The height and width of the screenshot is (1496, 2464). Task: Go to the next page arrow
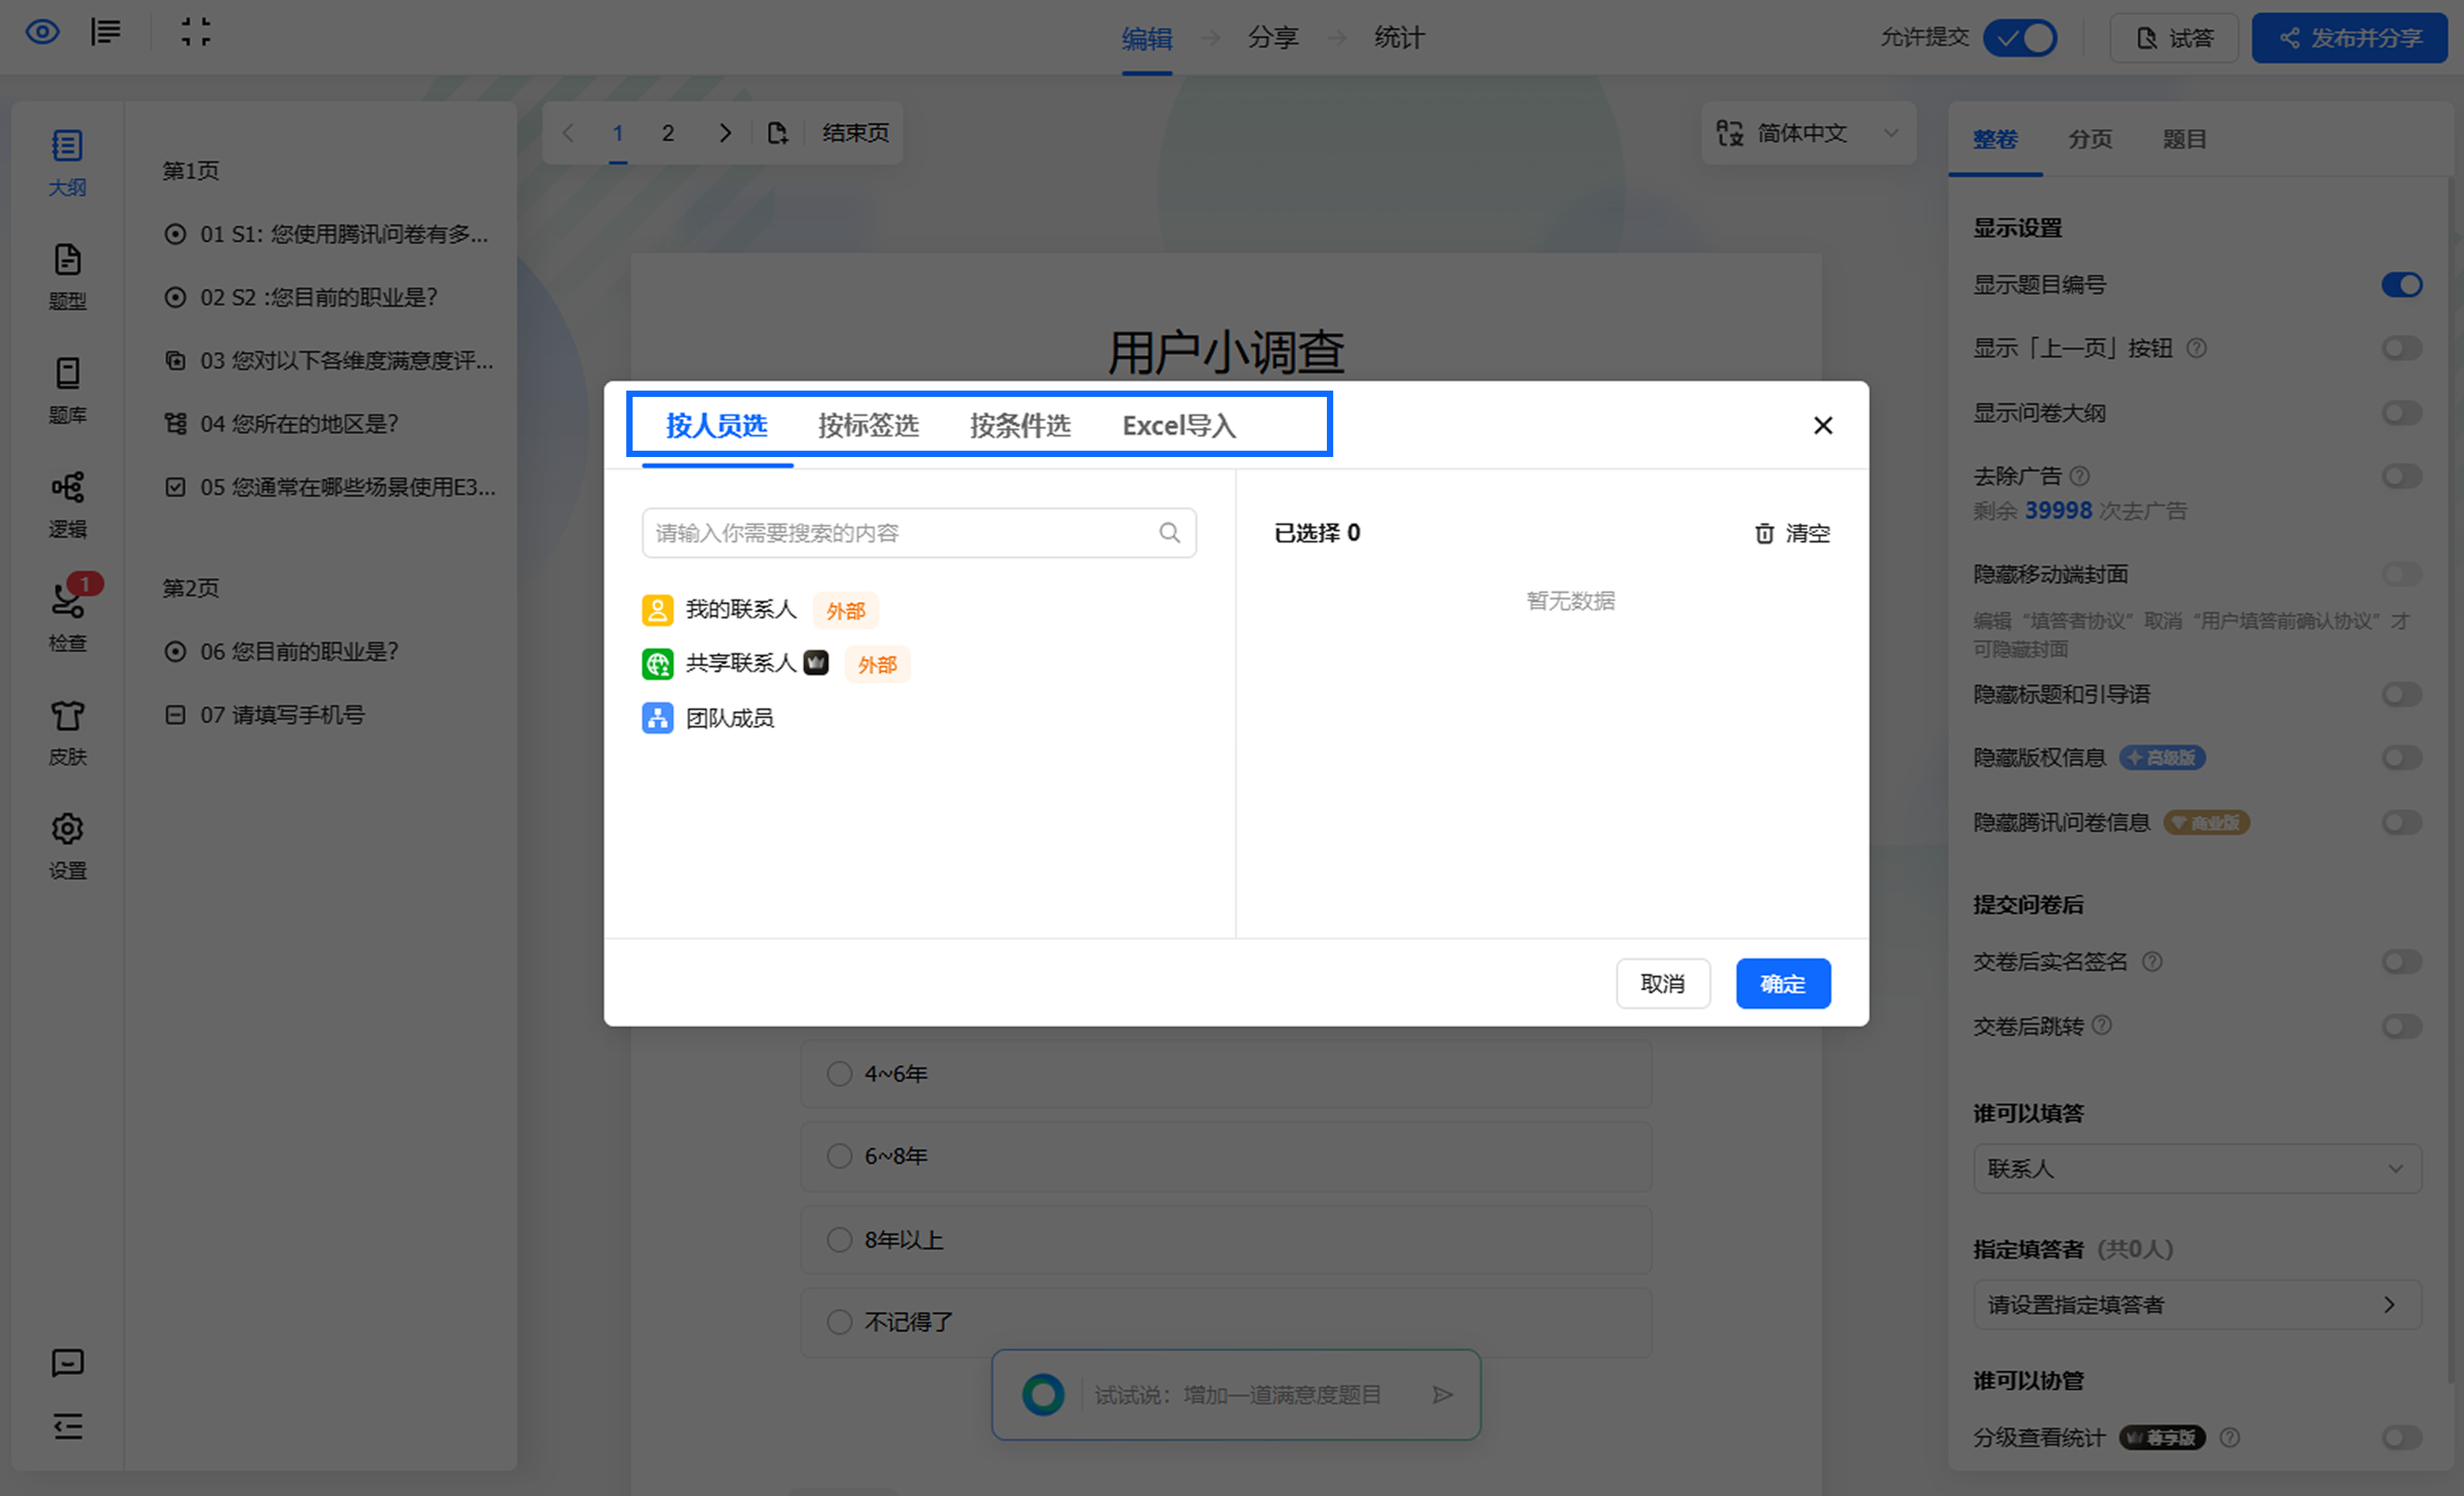[x=726, y=133]
